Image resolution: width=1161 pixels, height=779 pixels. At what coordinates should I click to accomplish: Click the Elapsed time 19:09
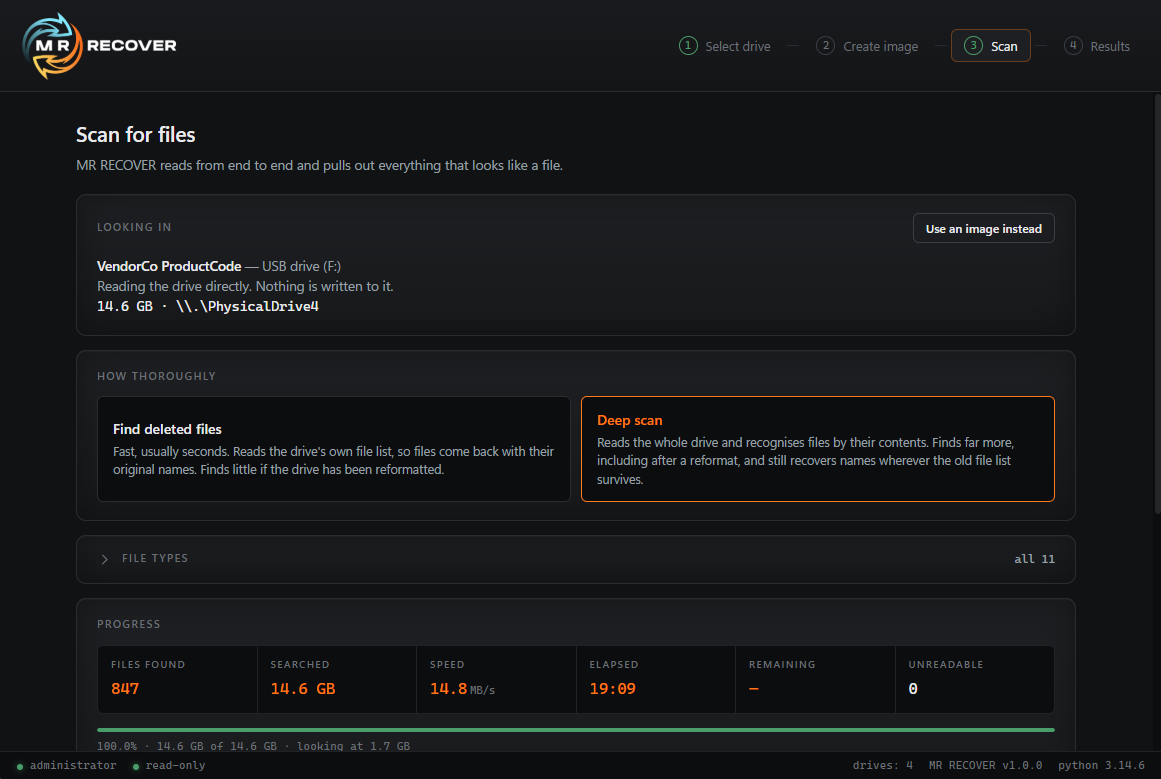pyautogui.click(x=612, y=689)
